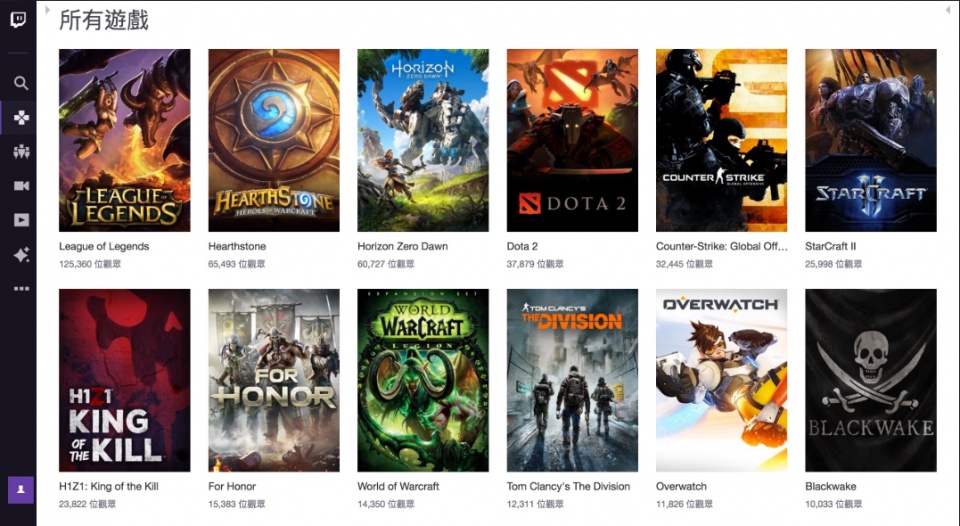This screenshot has width=960, height=526.
Task: Click the purple user profile icon at the bottom of the sidebar
Action: (20, 490)
